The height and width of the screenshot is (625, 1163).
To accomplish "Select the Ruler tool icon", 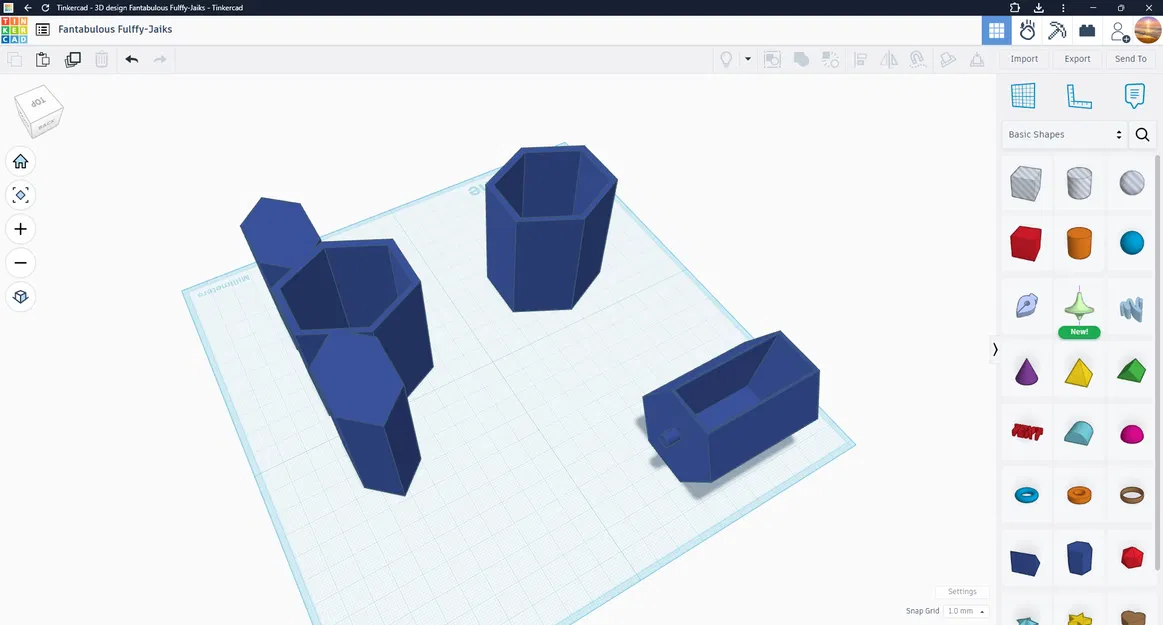I will pyautogui.click(x=1078, y=96).
